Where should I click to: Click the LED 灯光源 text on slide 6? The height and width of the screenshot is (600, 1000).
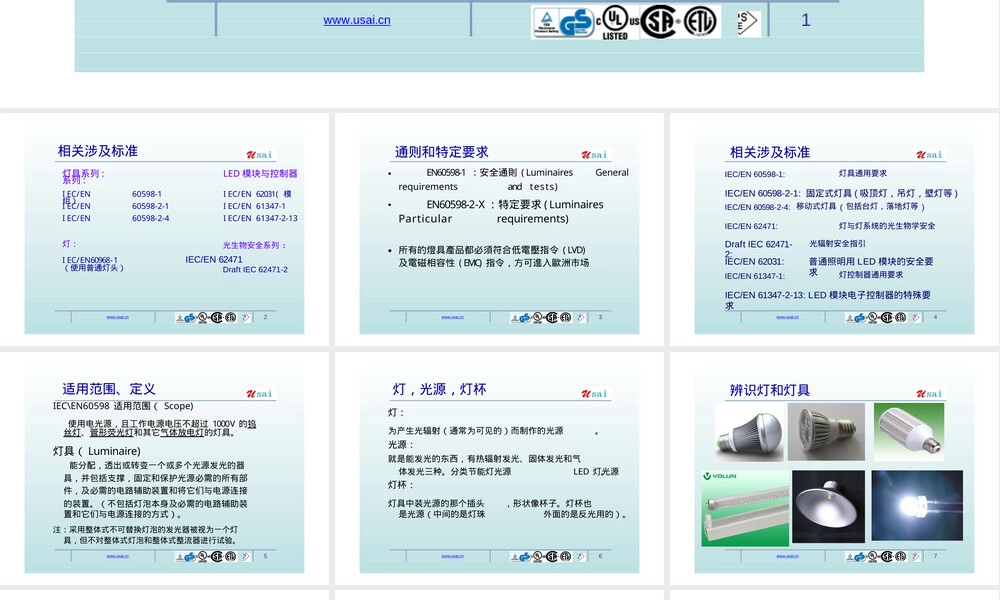pos(596,471)
